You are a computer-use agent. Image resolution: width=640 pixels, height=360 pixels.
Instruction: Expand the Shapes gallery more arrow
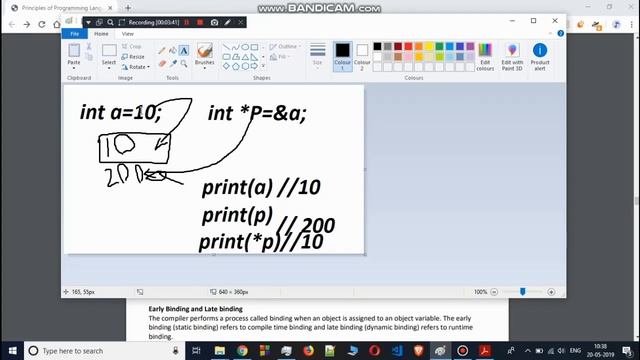coord(263,66)
